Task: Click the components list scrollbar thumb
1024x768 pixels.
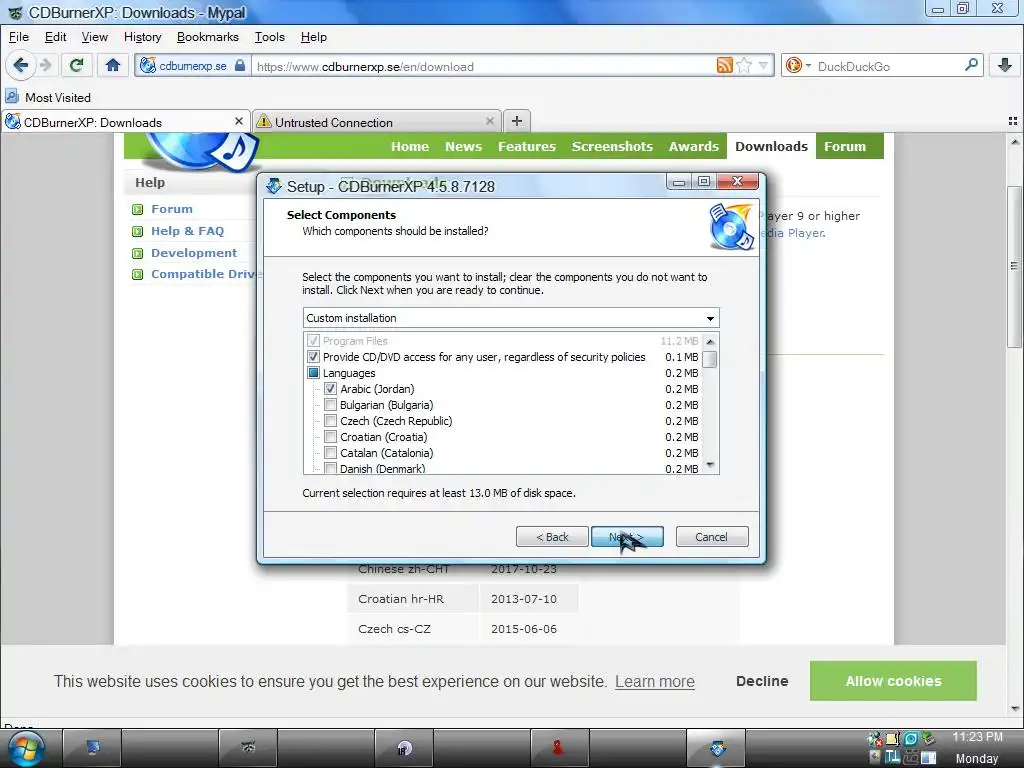Action: pyautogui.click(x=711, y=360)
